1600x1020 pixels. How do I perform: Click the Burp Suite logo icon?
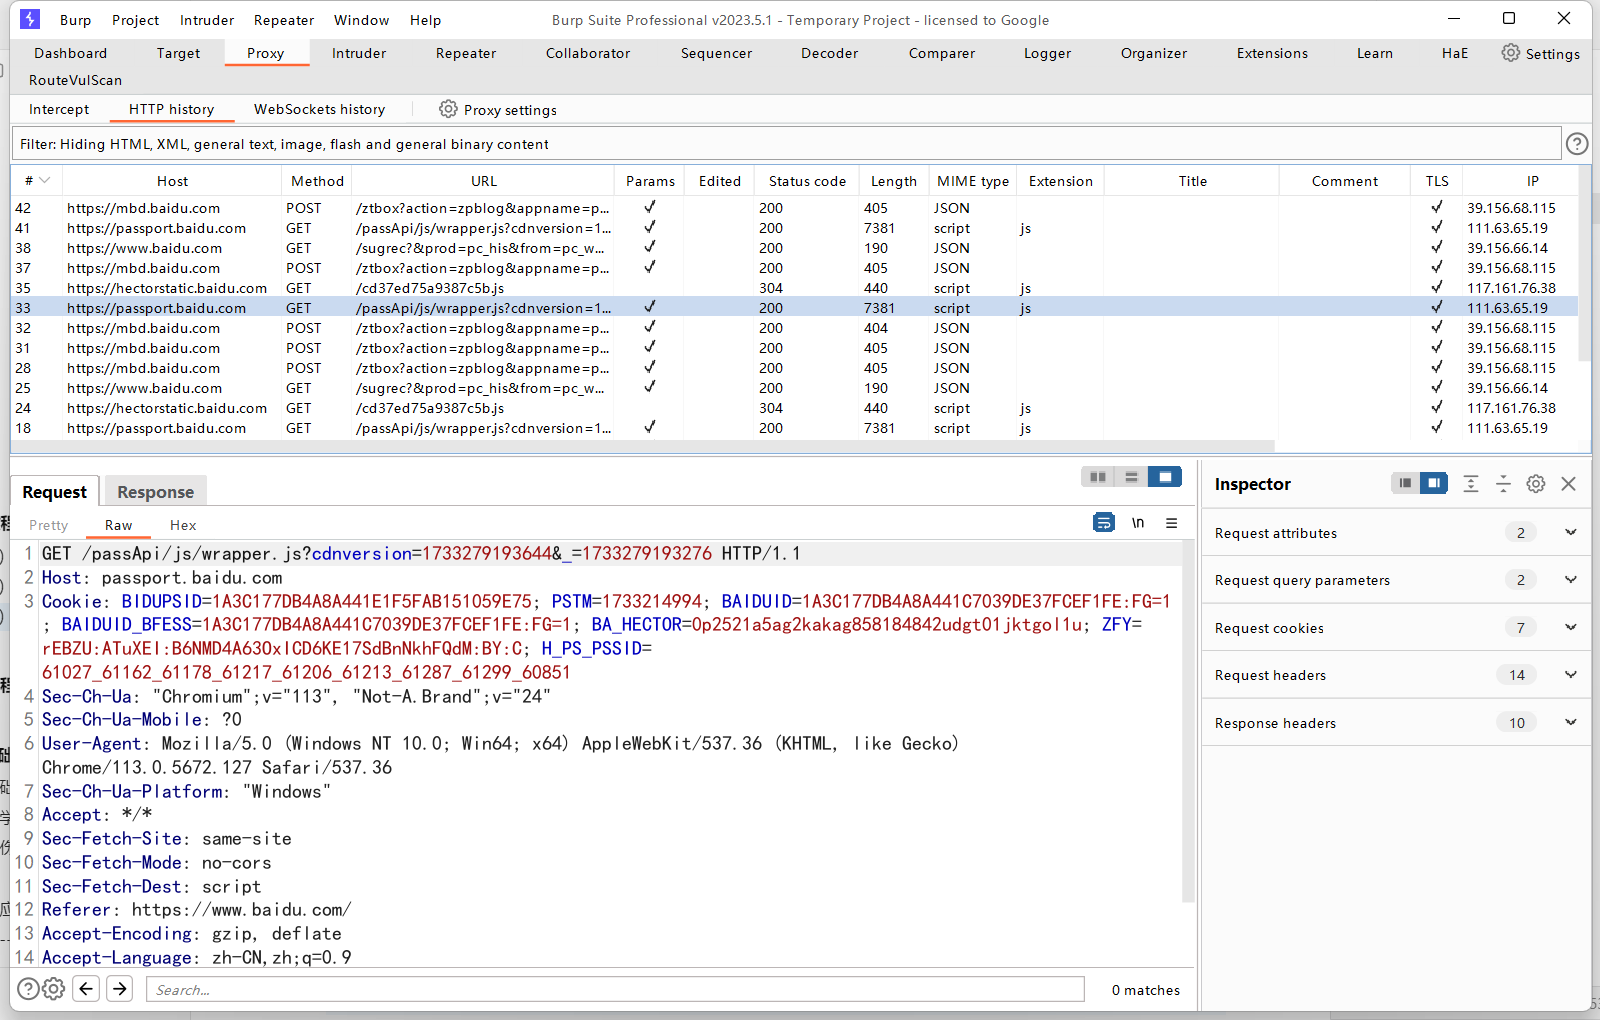[x=30, y=19]
